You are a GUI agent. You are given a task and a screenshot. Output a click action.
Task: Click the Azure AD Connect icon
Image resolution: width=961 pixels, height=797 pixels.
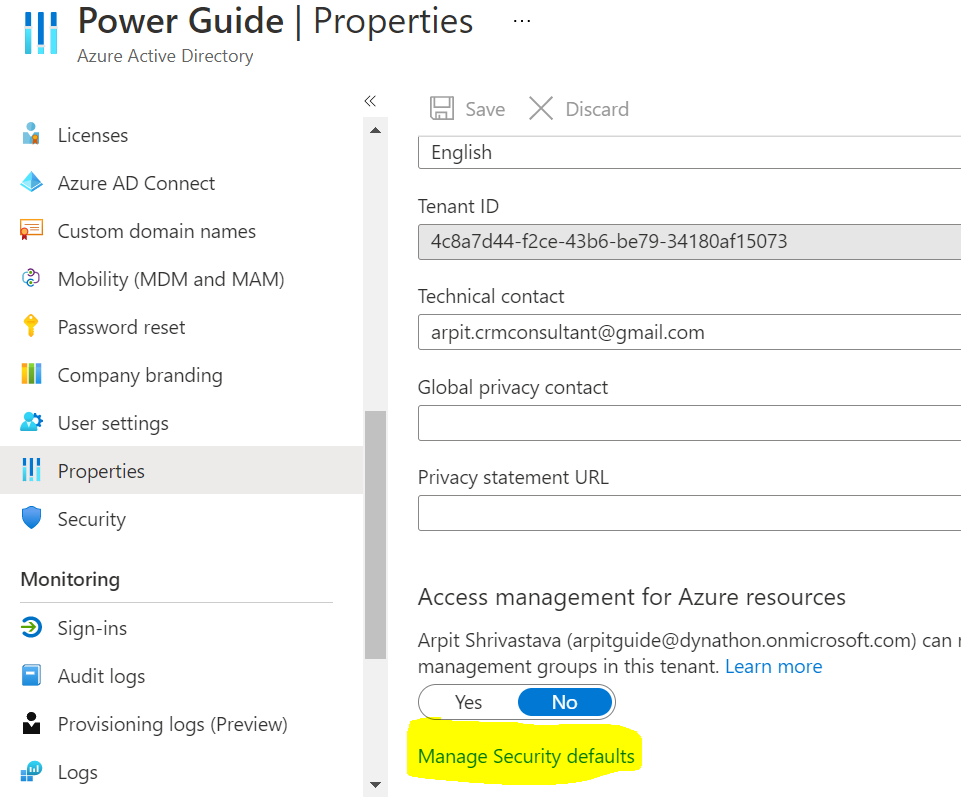31,183
